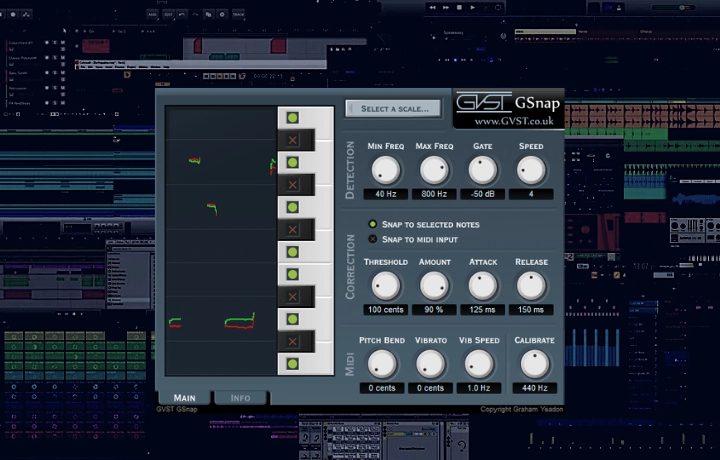Click the Max Freq knob
The height and width of the screenshot is (460, 720).
[x=434, y=170]
